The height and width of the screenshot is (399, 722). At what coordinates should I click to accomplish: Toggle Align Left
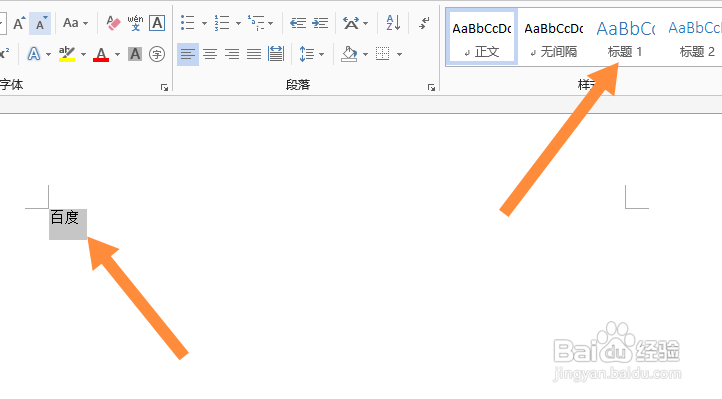click(188, 54)
